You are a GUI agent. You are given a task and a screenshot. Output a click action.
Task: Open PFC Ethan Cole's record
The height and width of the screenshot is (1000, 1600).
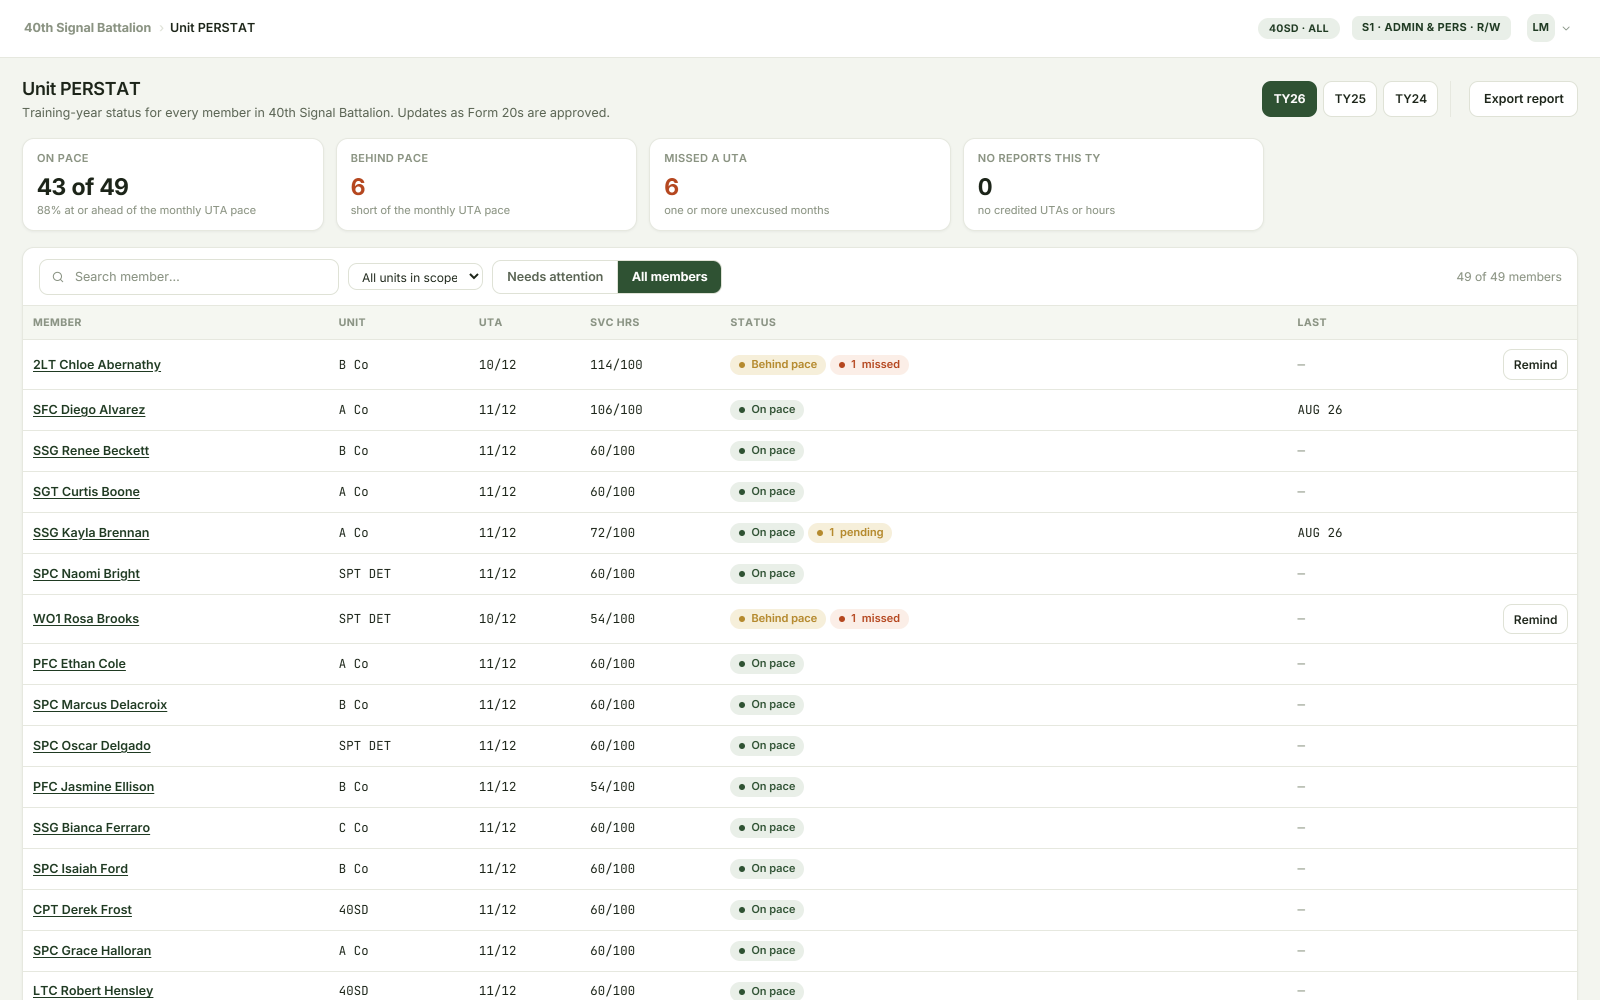coord(79,664)
